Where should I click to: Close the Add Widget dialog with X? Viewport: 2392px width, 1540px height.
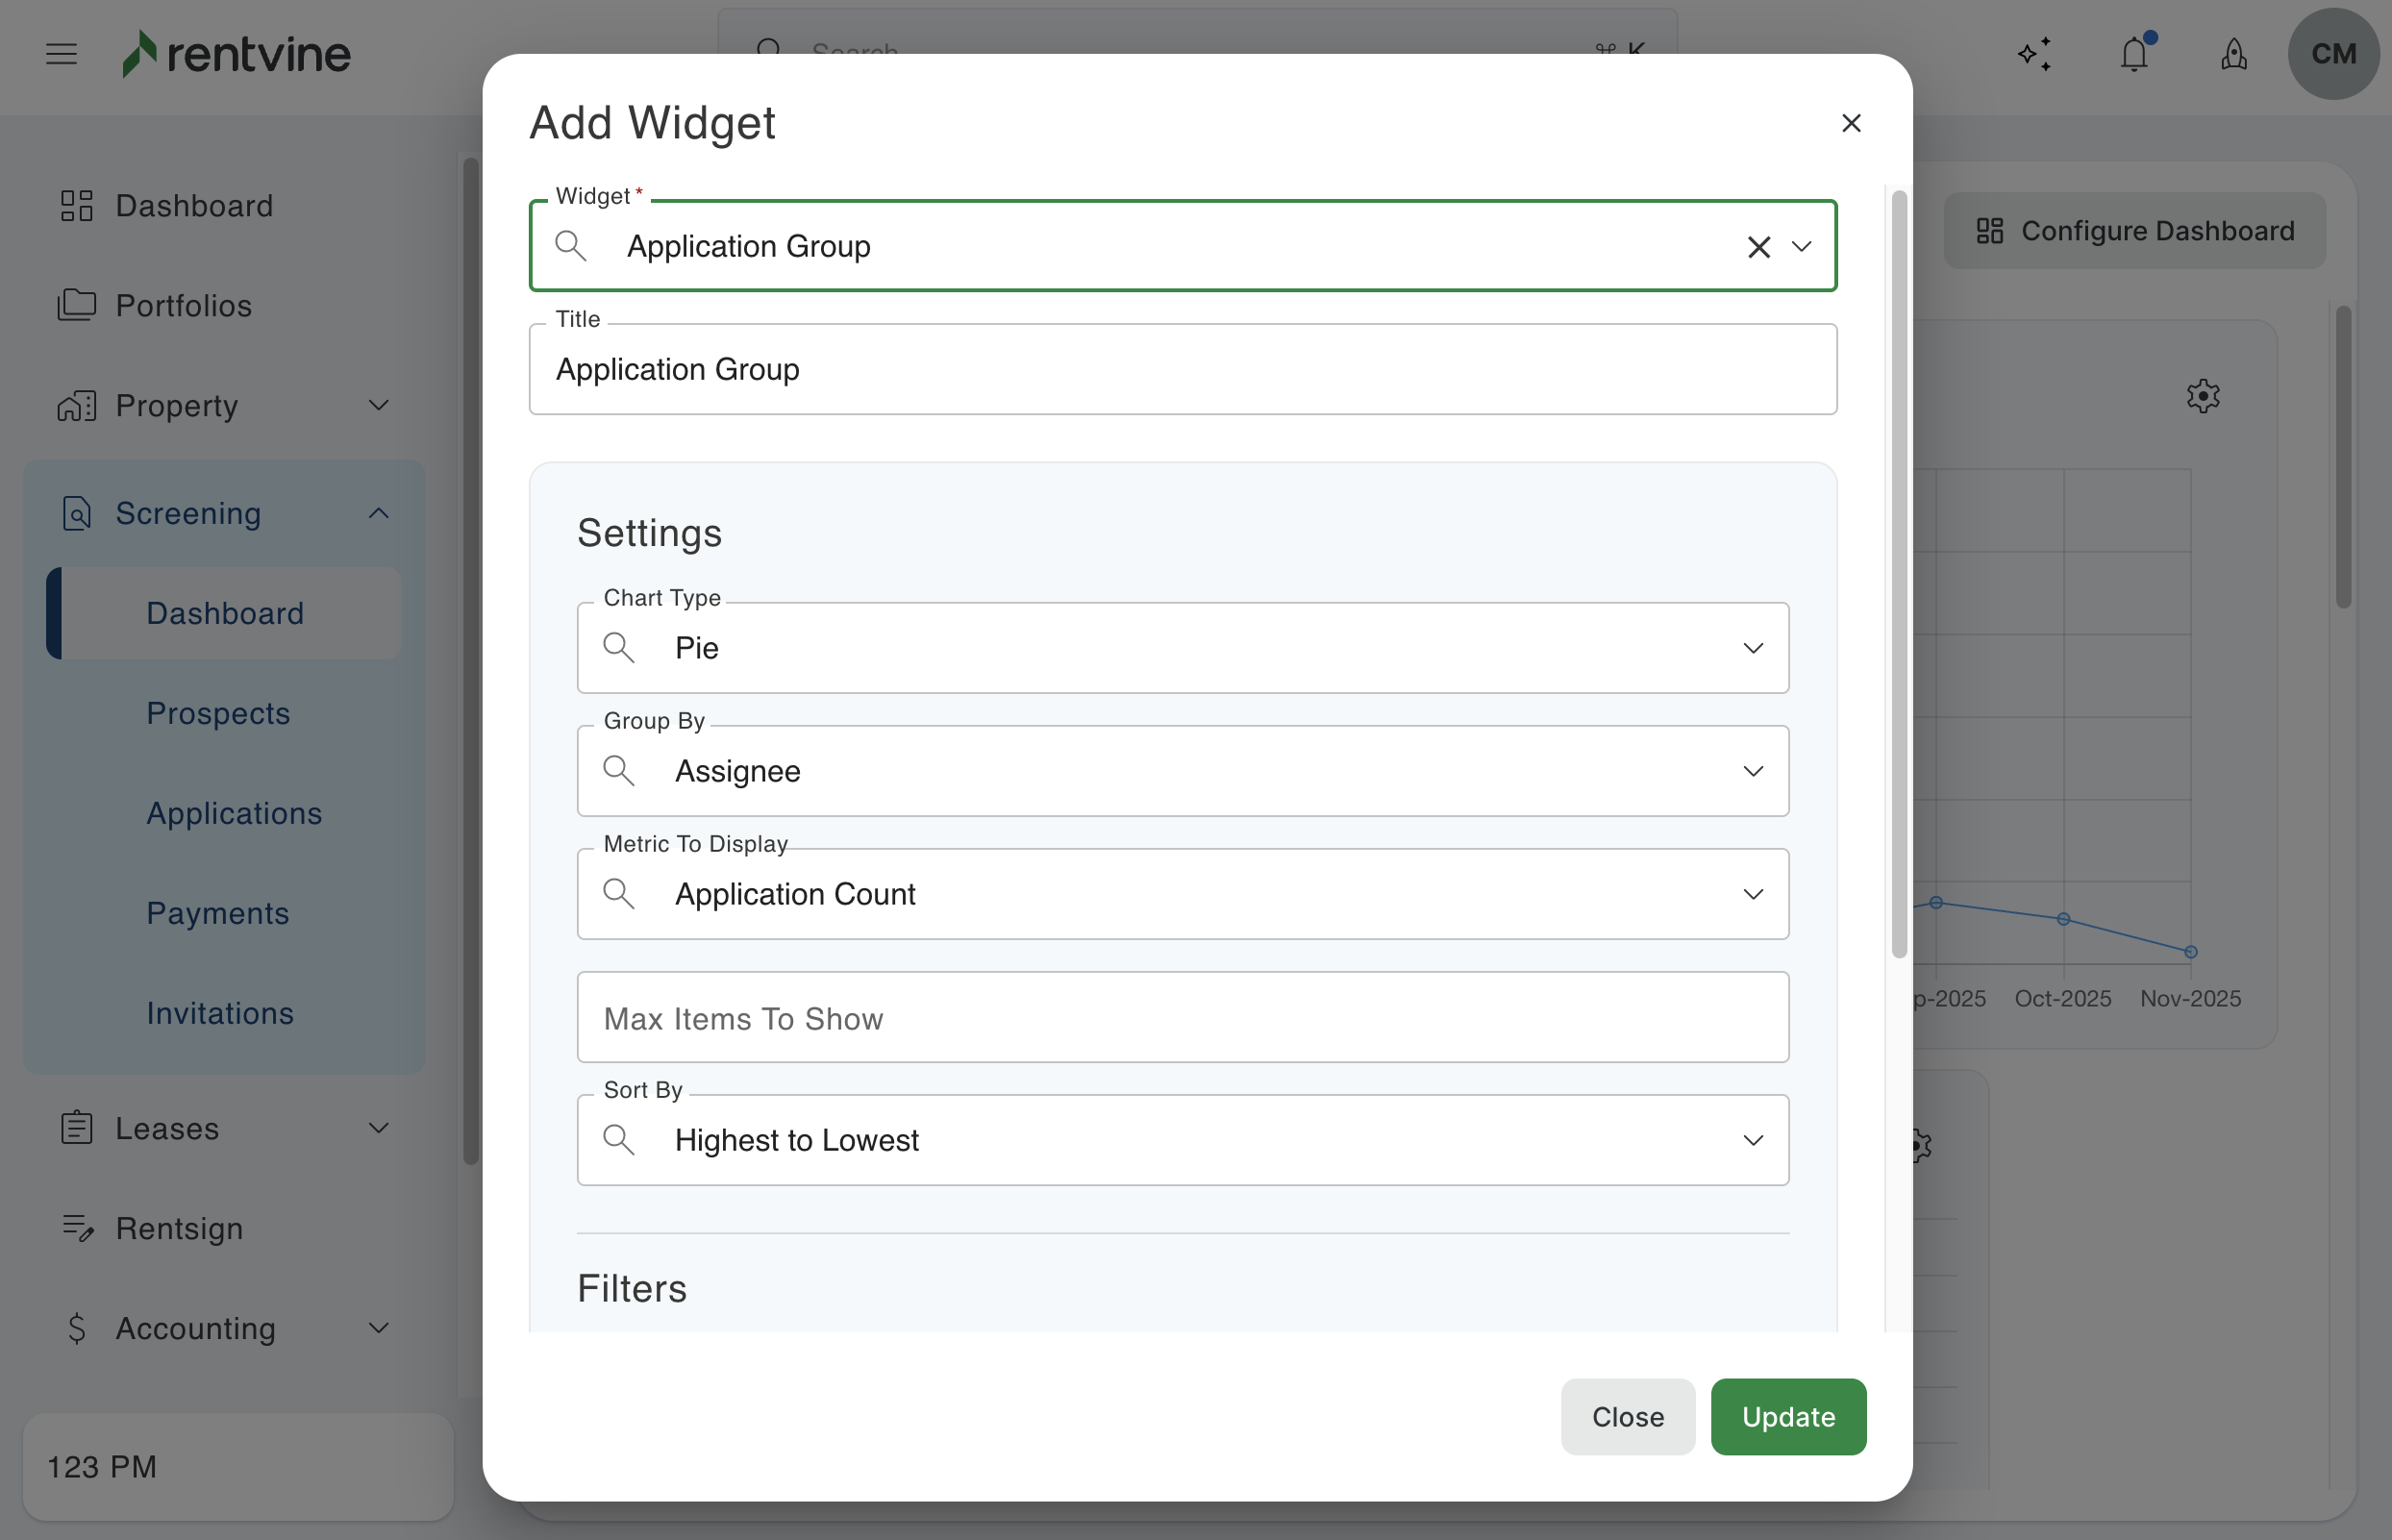[1851, 123]
